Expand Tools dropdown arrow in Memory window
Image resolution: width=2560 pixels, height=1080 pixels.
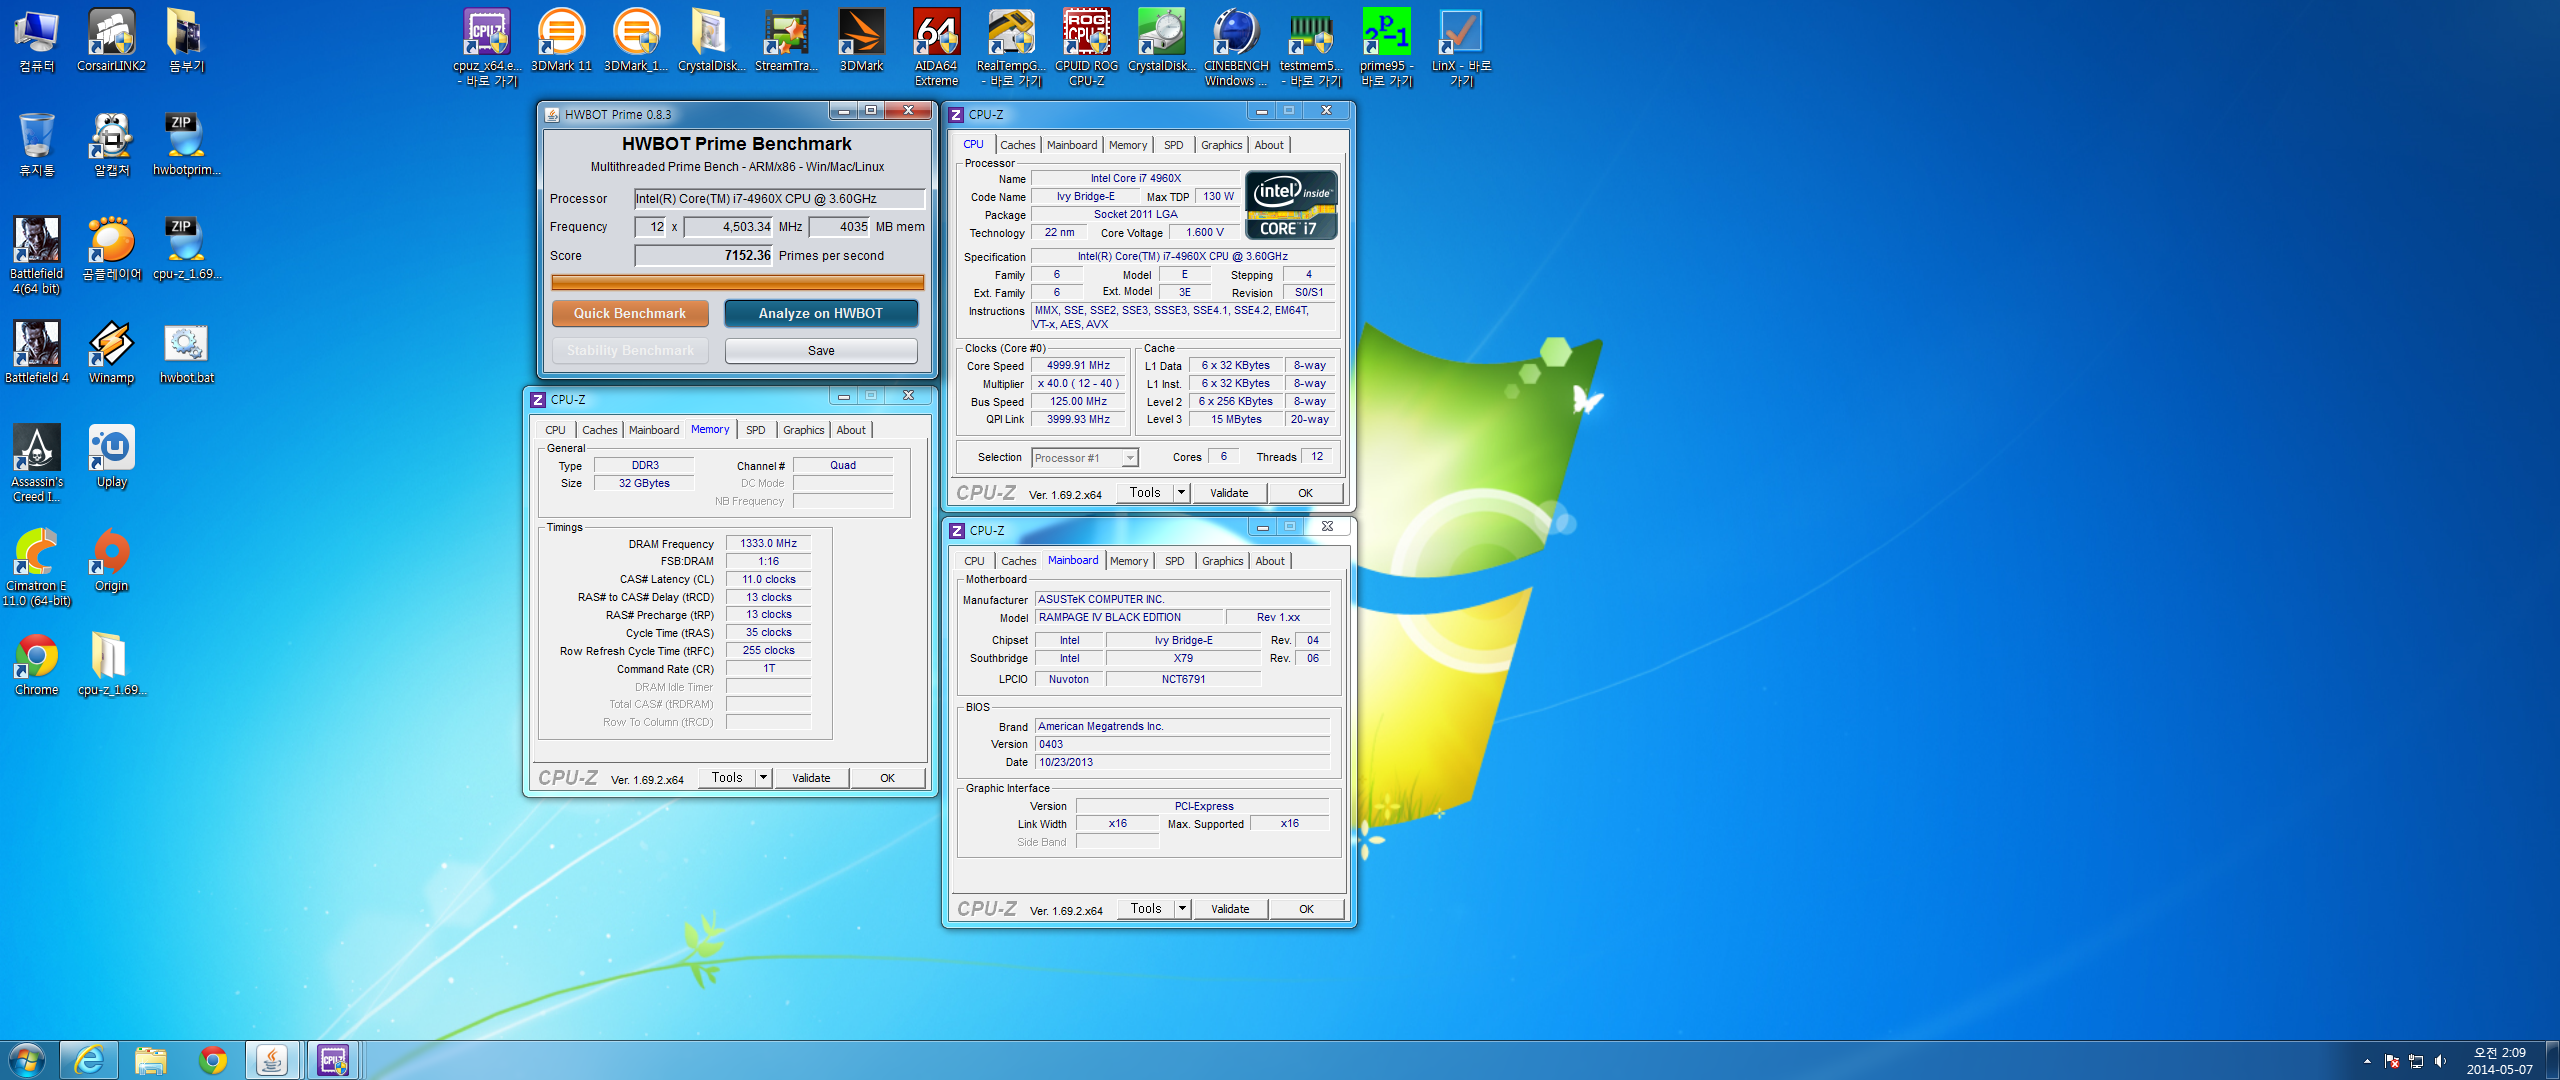point(763,778)
